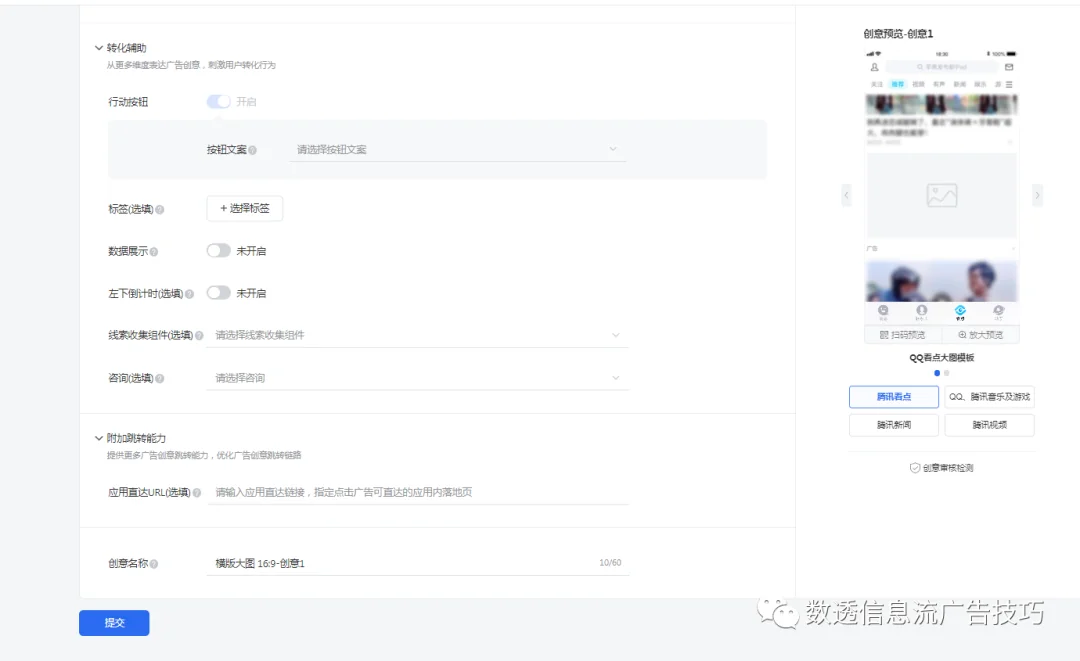Select the QQ、腾讯音乐及游戏 preview tab
This screenshot has width=1080, height=661.
point(989,397)
